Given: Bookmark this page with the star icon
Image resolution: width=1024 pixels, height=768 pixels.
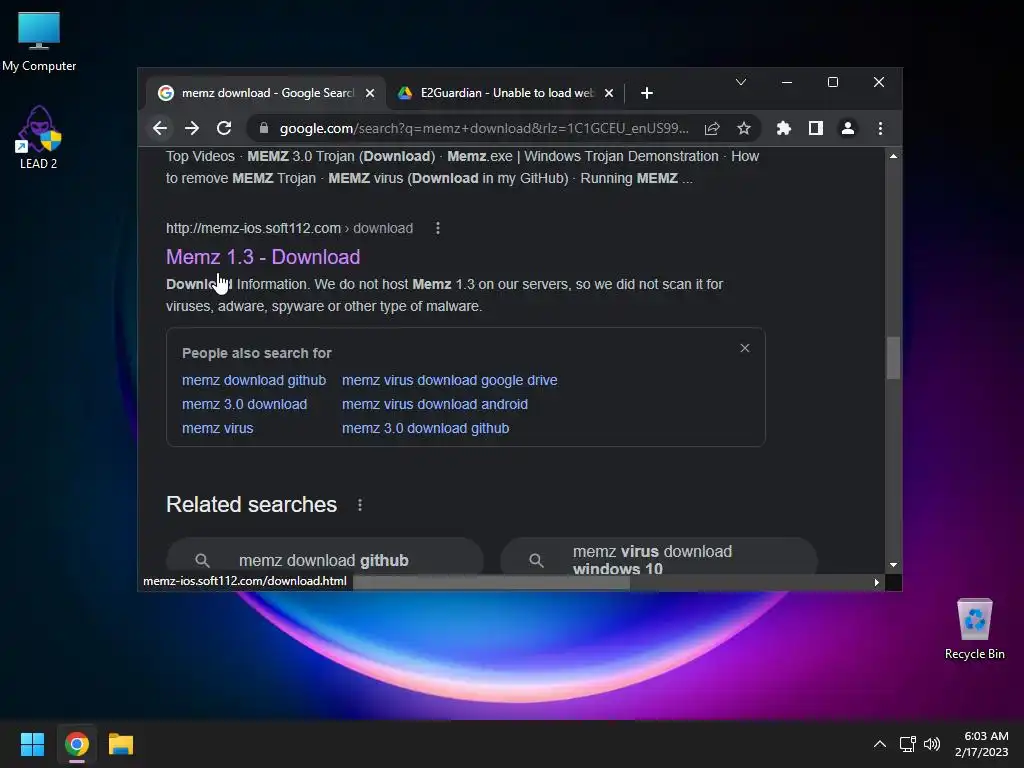Looking at the screenshot, I should (x=744, y=129).
